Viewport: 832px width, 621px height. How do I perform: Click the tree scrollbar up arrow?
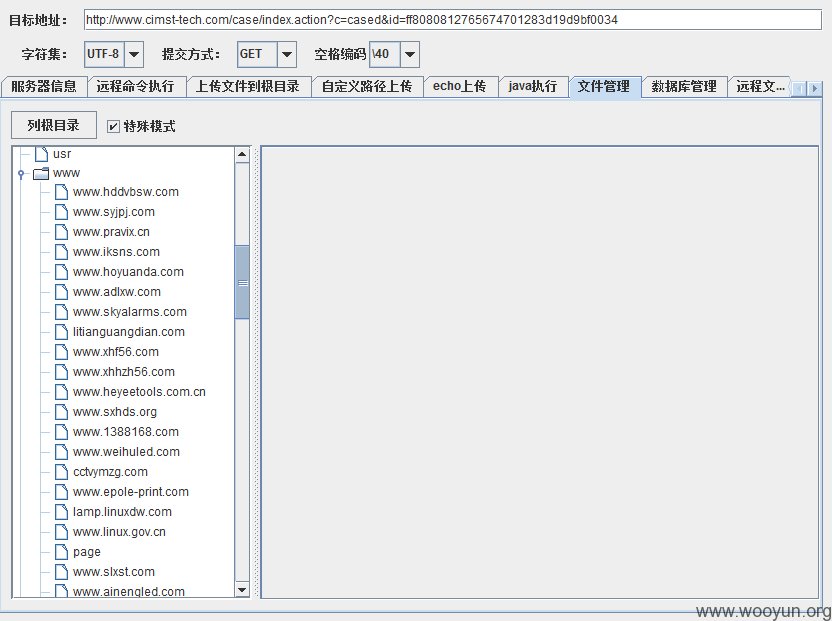pos(242,154)
